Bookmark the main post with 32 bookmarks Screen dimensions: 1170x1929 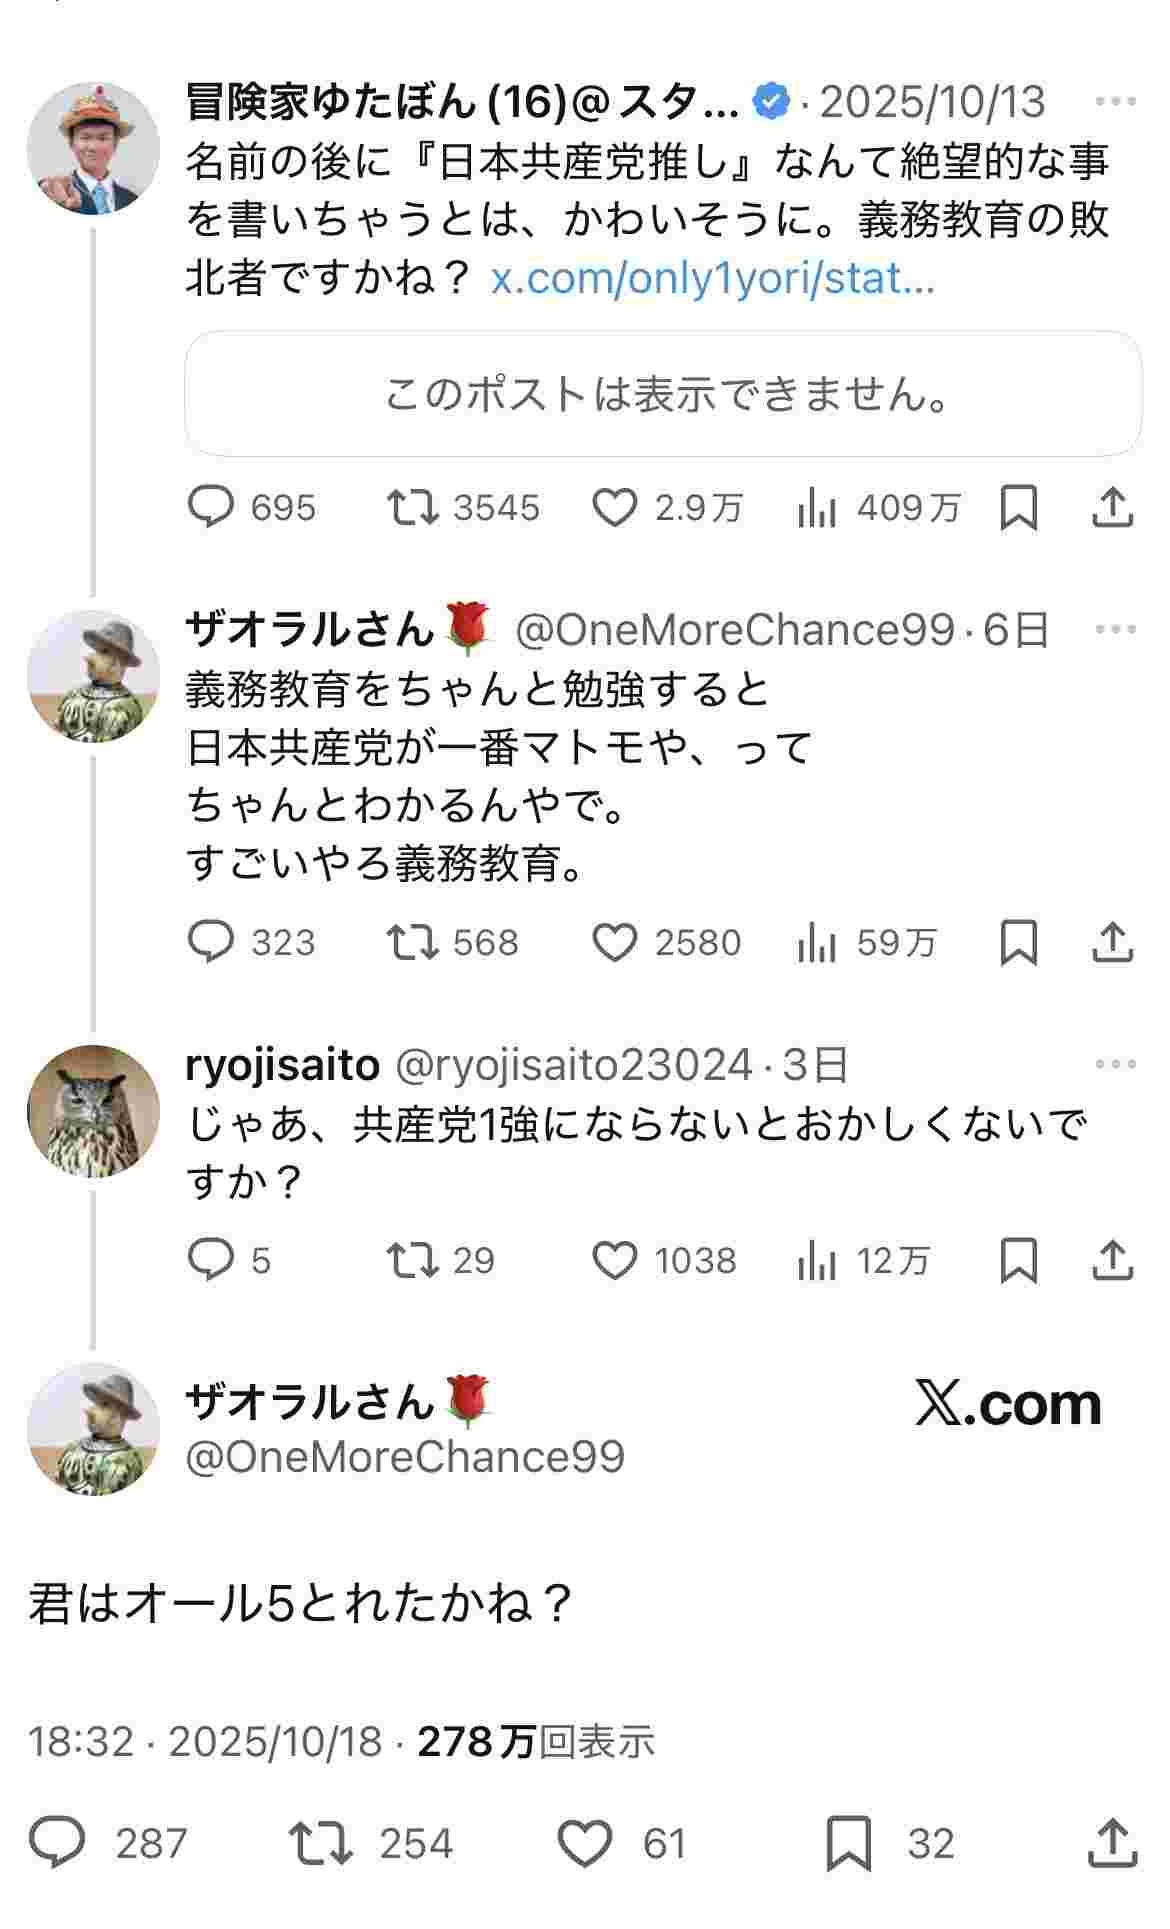pos(849,1843)
